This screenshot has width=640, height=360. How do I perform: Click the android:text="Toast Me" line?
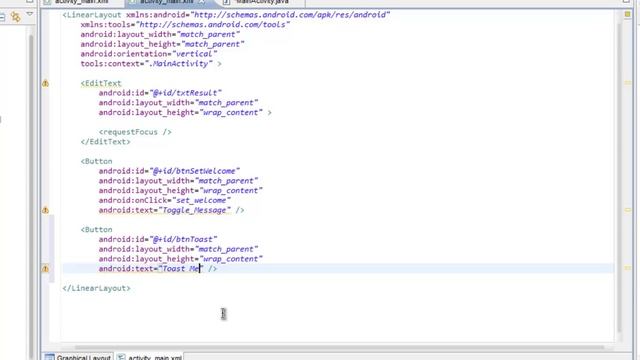158,269
